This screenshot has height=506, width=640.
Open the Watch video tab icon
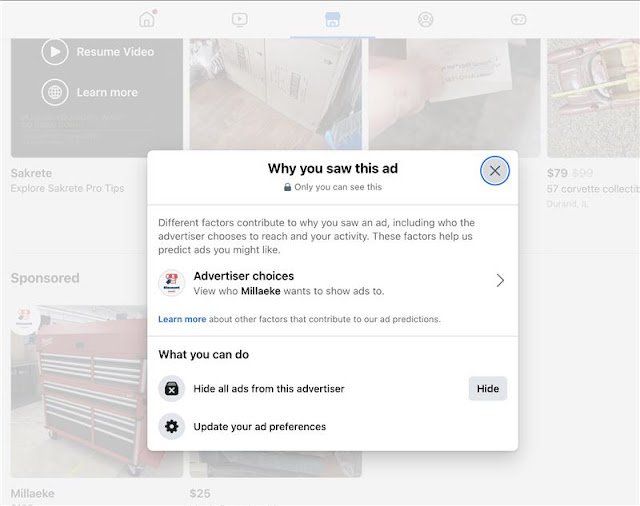239,18
